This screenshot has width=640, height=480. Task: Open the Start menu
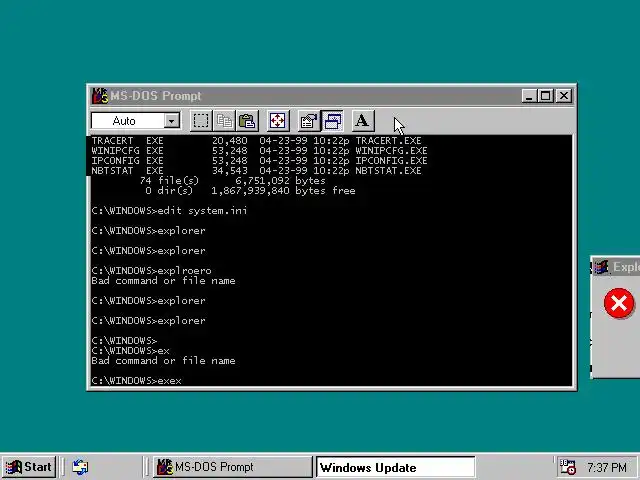[29, 467]
